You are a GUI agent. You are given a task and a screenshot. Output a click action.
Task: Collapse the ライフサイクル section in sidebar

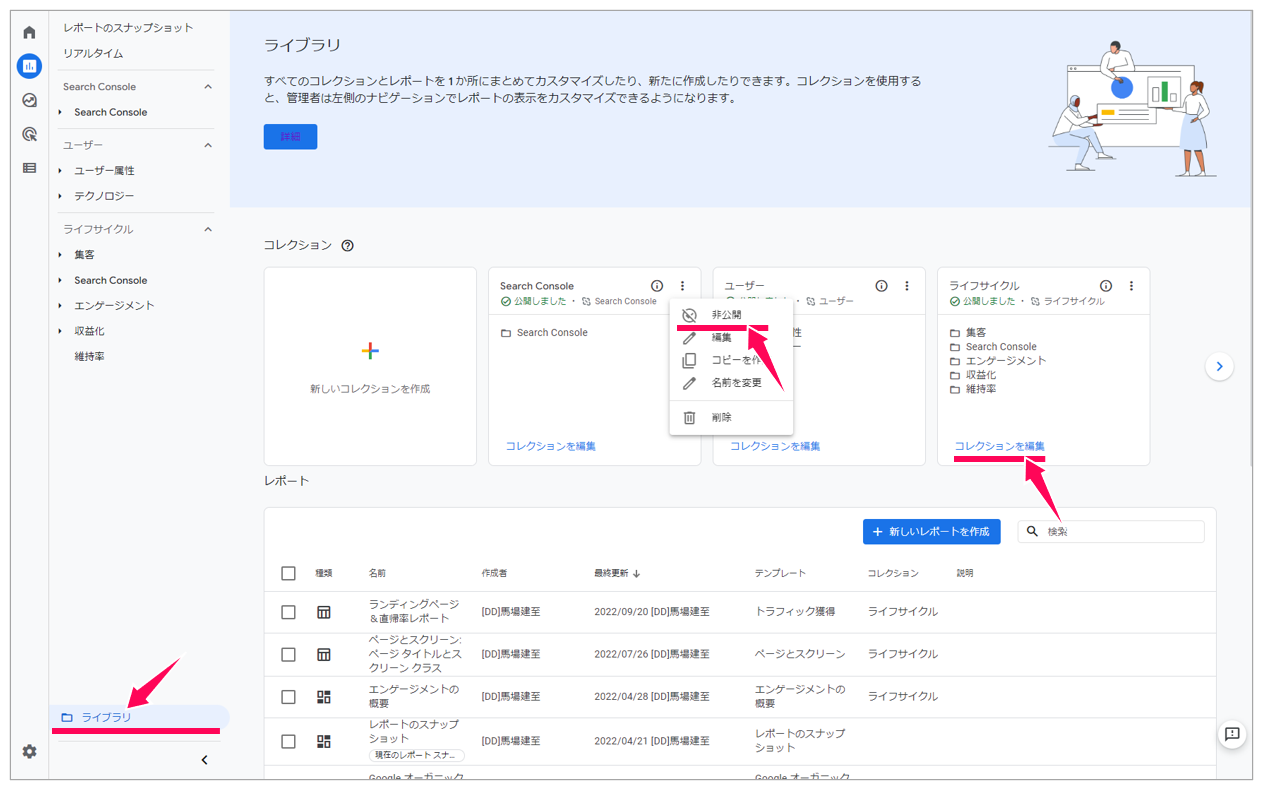point(208,229)
